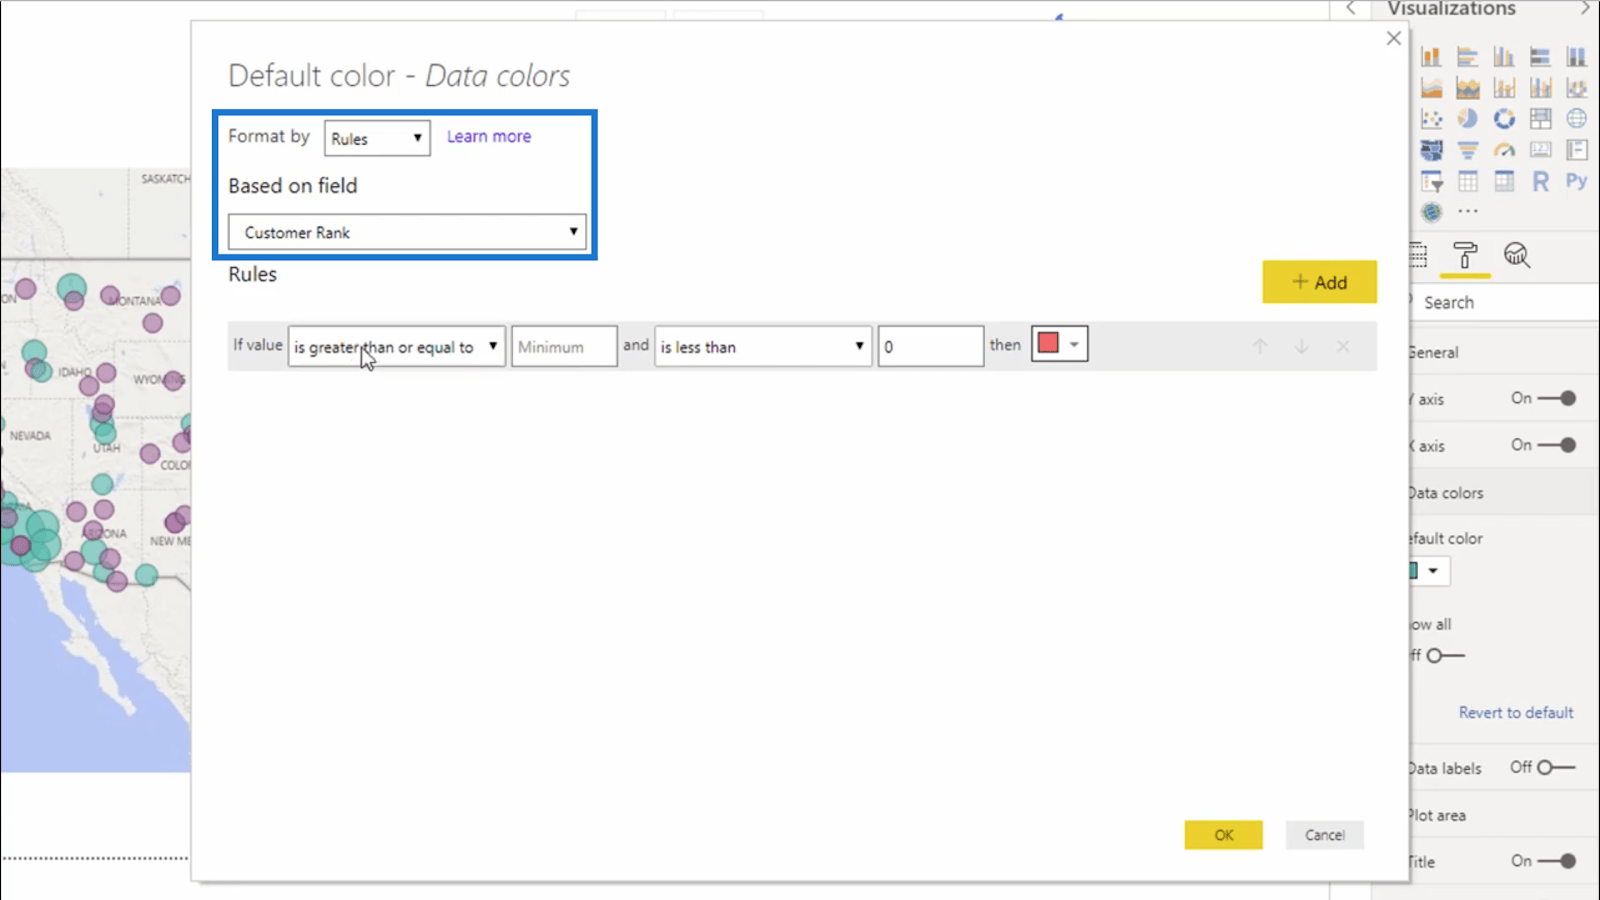The image size is (1600, 900).
Task: Select the clustered column chart visualization
Action: [x=1503, y=57]
